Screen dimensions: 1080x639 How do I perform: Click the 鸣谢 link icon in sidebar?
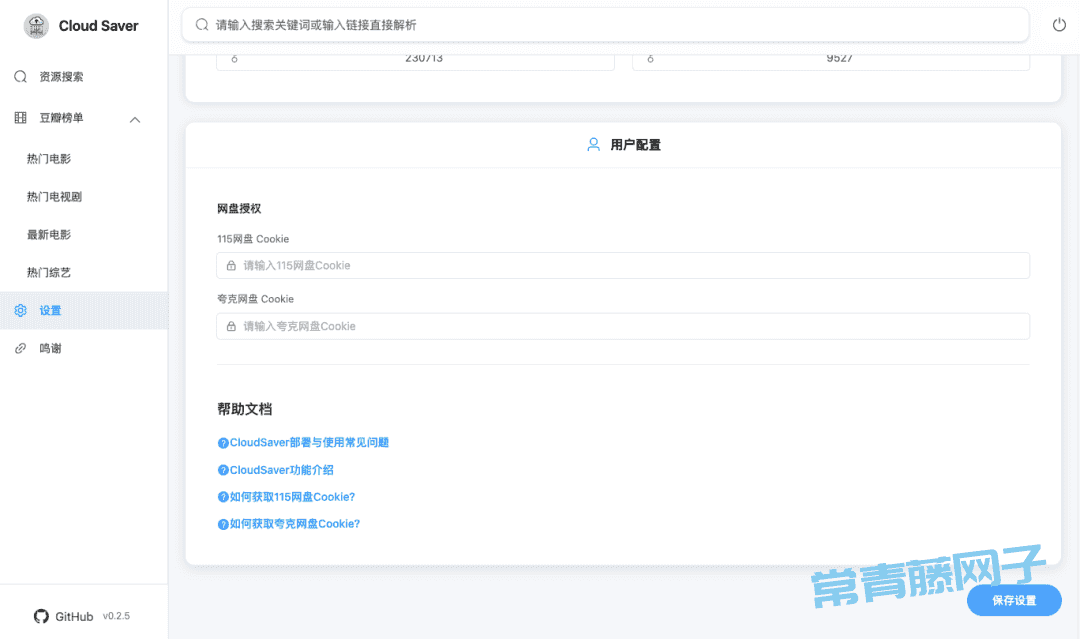[21, 348]
